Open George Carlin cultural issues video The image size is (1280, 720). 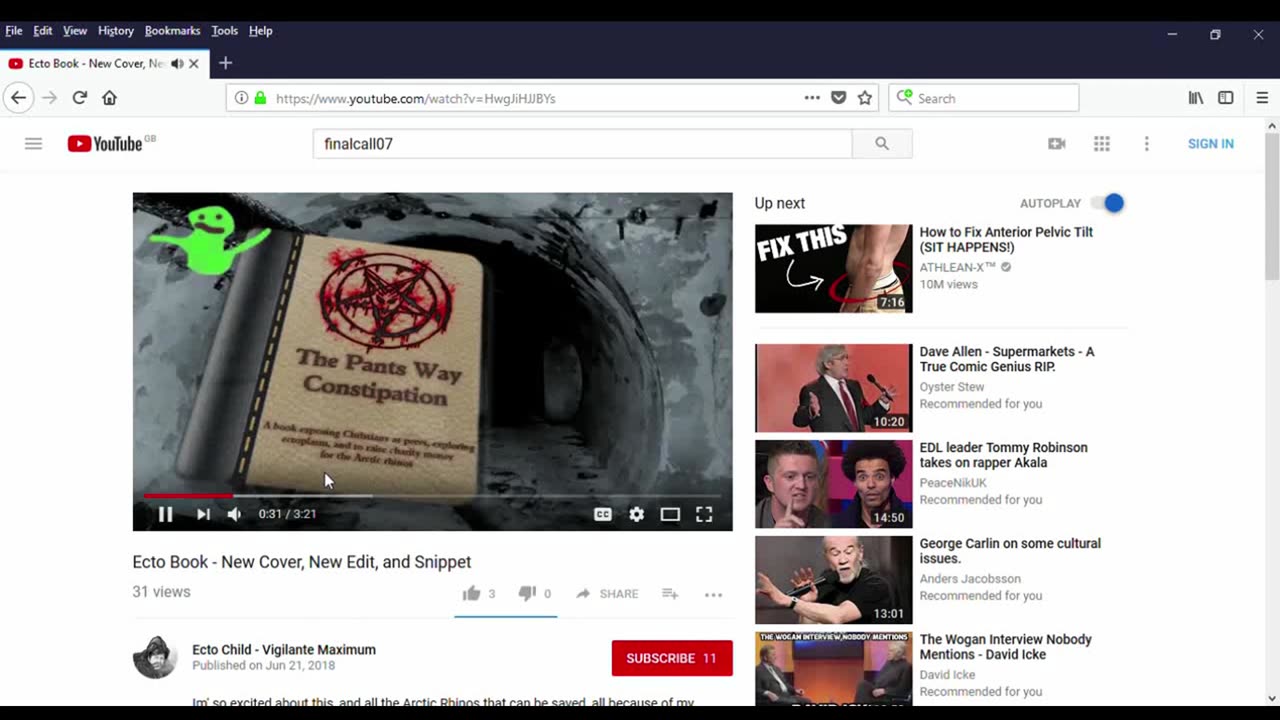(1010, 551)
